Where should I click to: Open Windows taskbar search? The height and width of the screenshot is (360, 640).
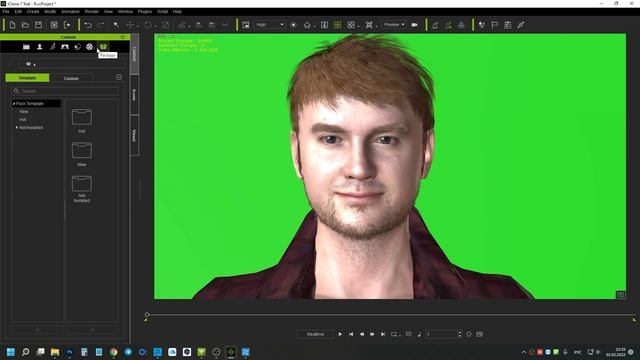tap(26, 352)
